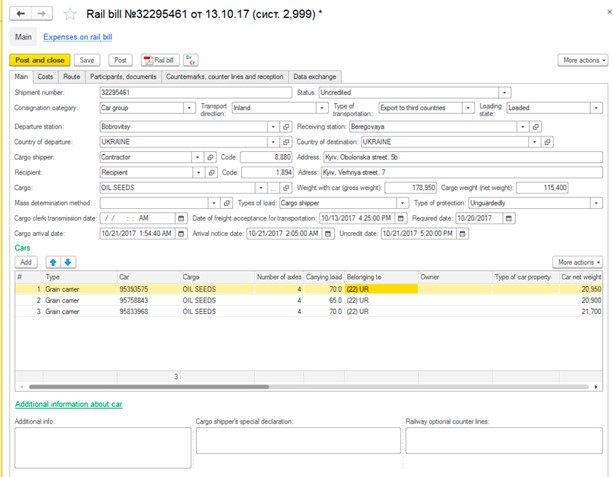Image resolution: width=613 pixels, height=477 pixels.
Task: Open calendar for Required date
Action: pos(509,218)
